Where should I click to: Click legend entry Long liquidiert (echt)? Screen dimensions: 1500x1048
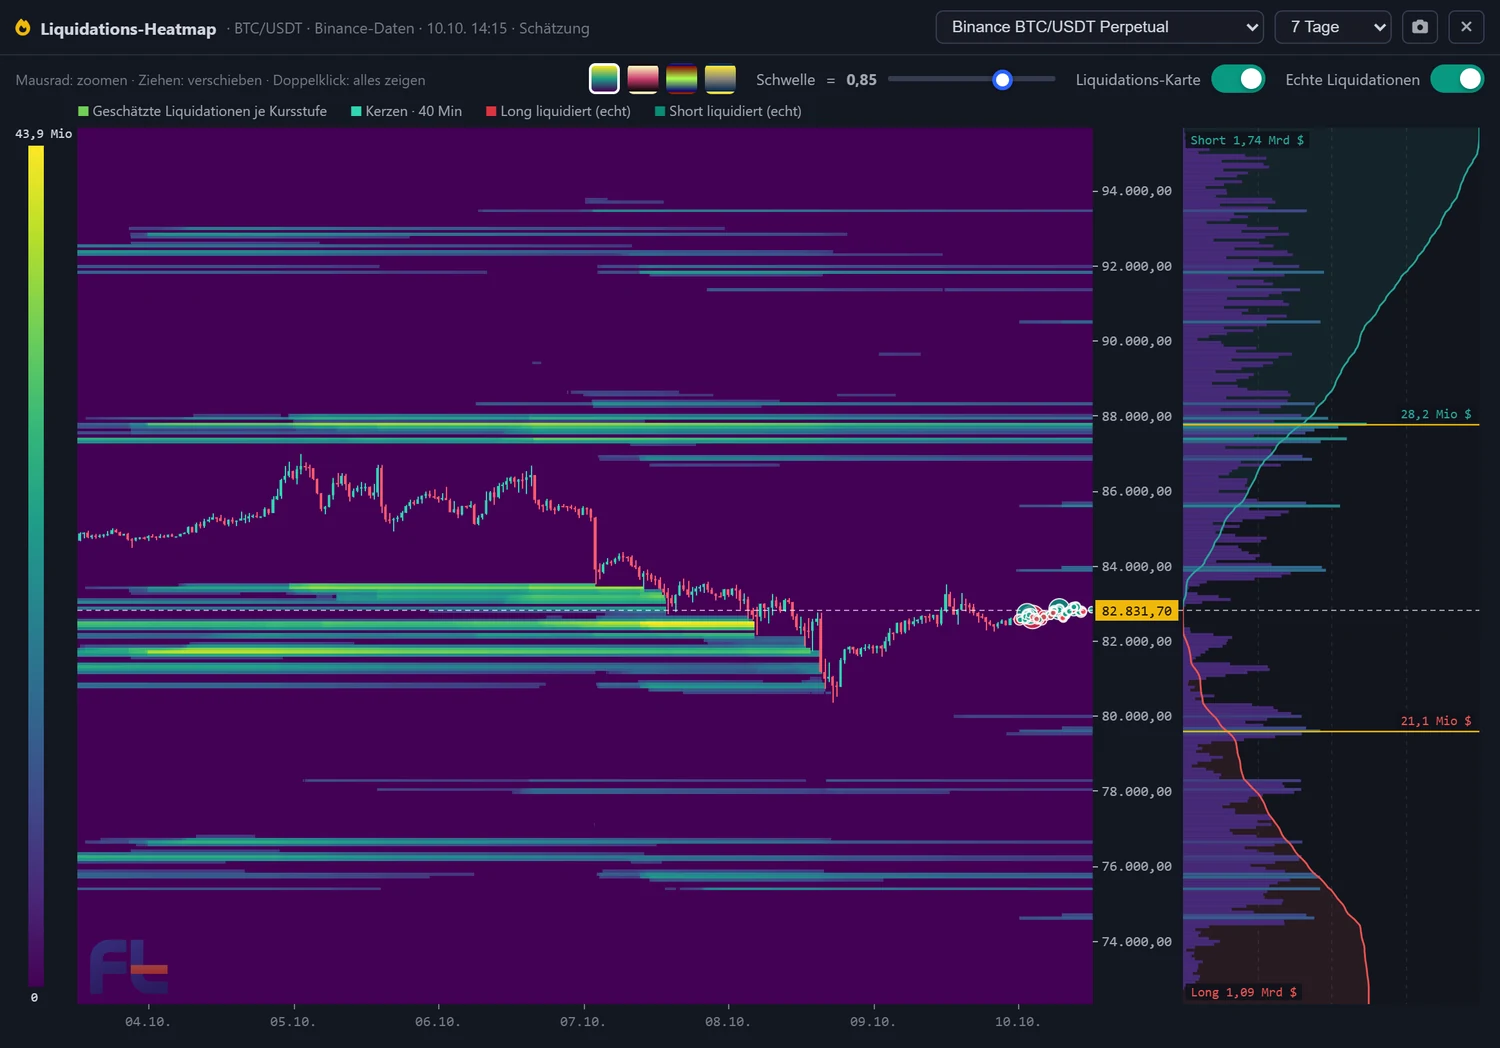click(558, 111)
